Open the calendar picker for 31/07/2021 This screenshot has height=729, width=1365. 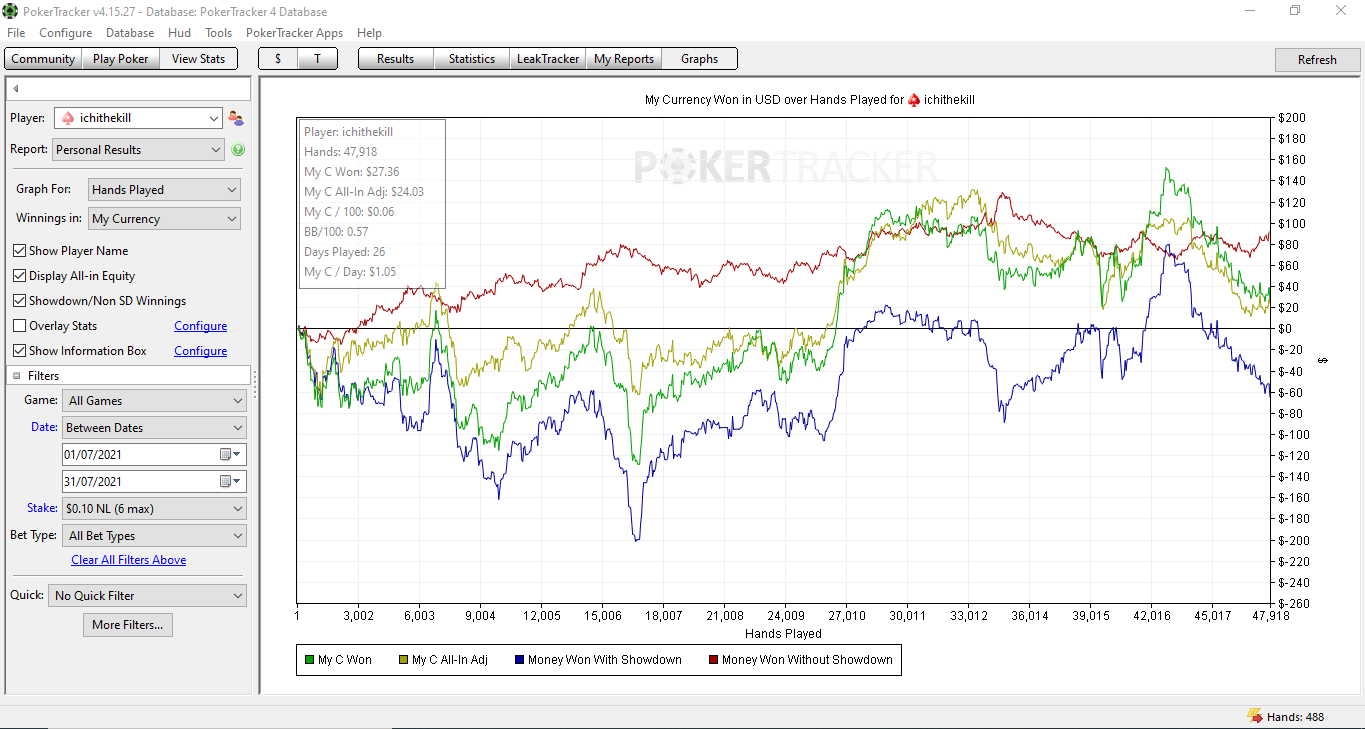pyautogui.click(x=230, y=481)
